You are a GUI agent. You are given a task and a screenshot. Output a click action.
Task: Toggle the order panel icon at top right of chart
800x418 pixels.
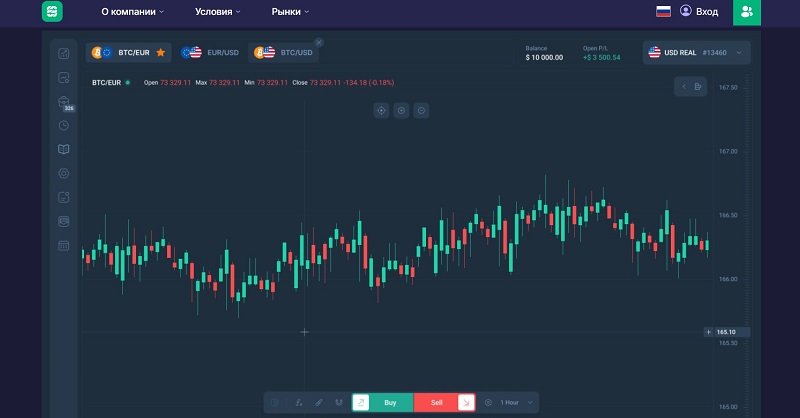coord(698,87)
